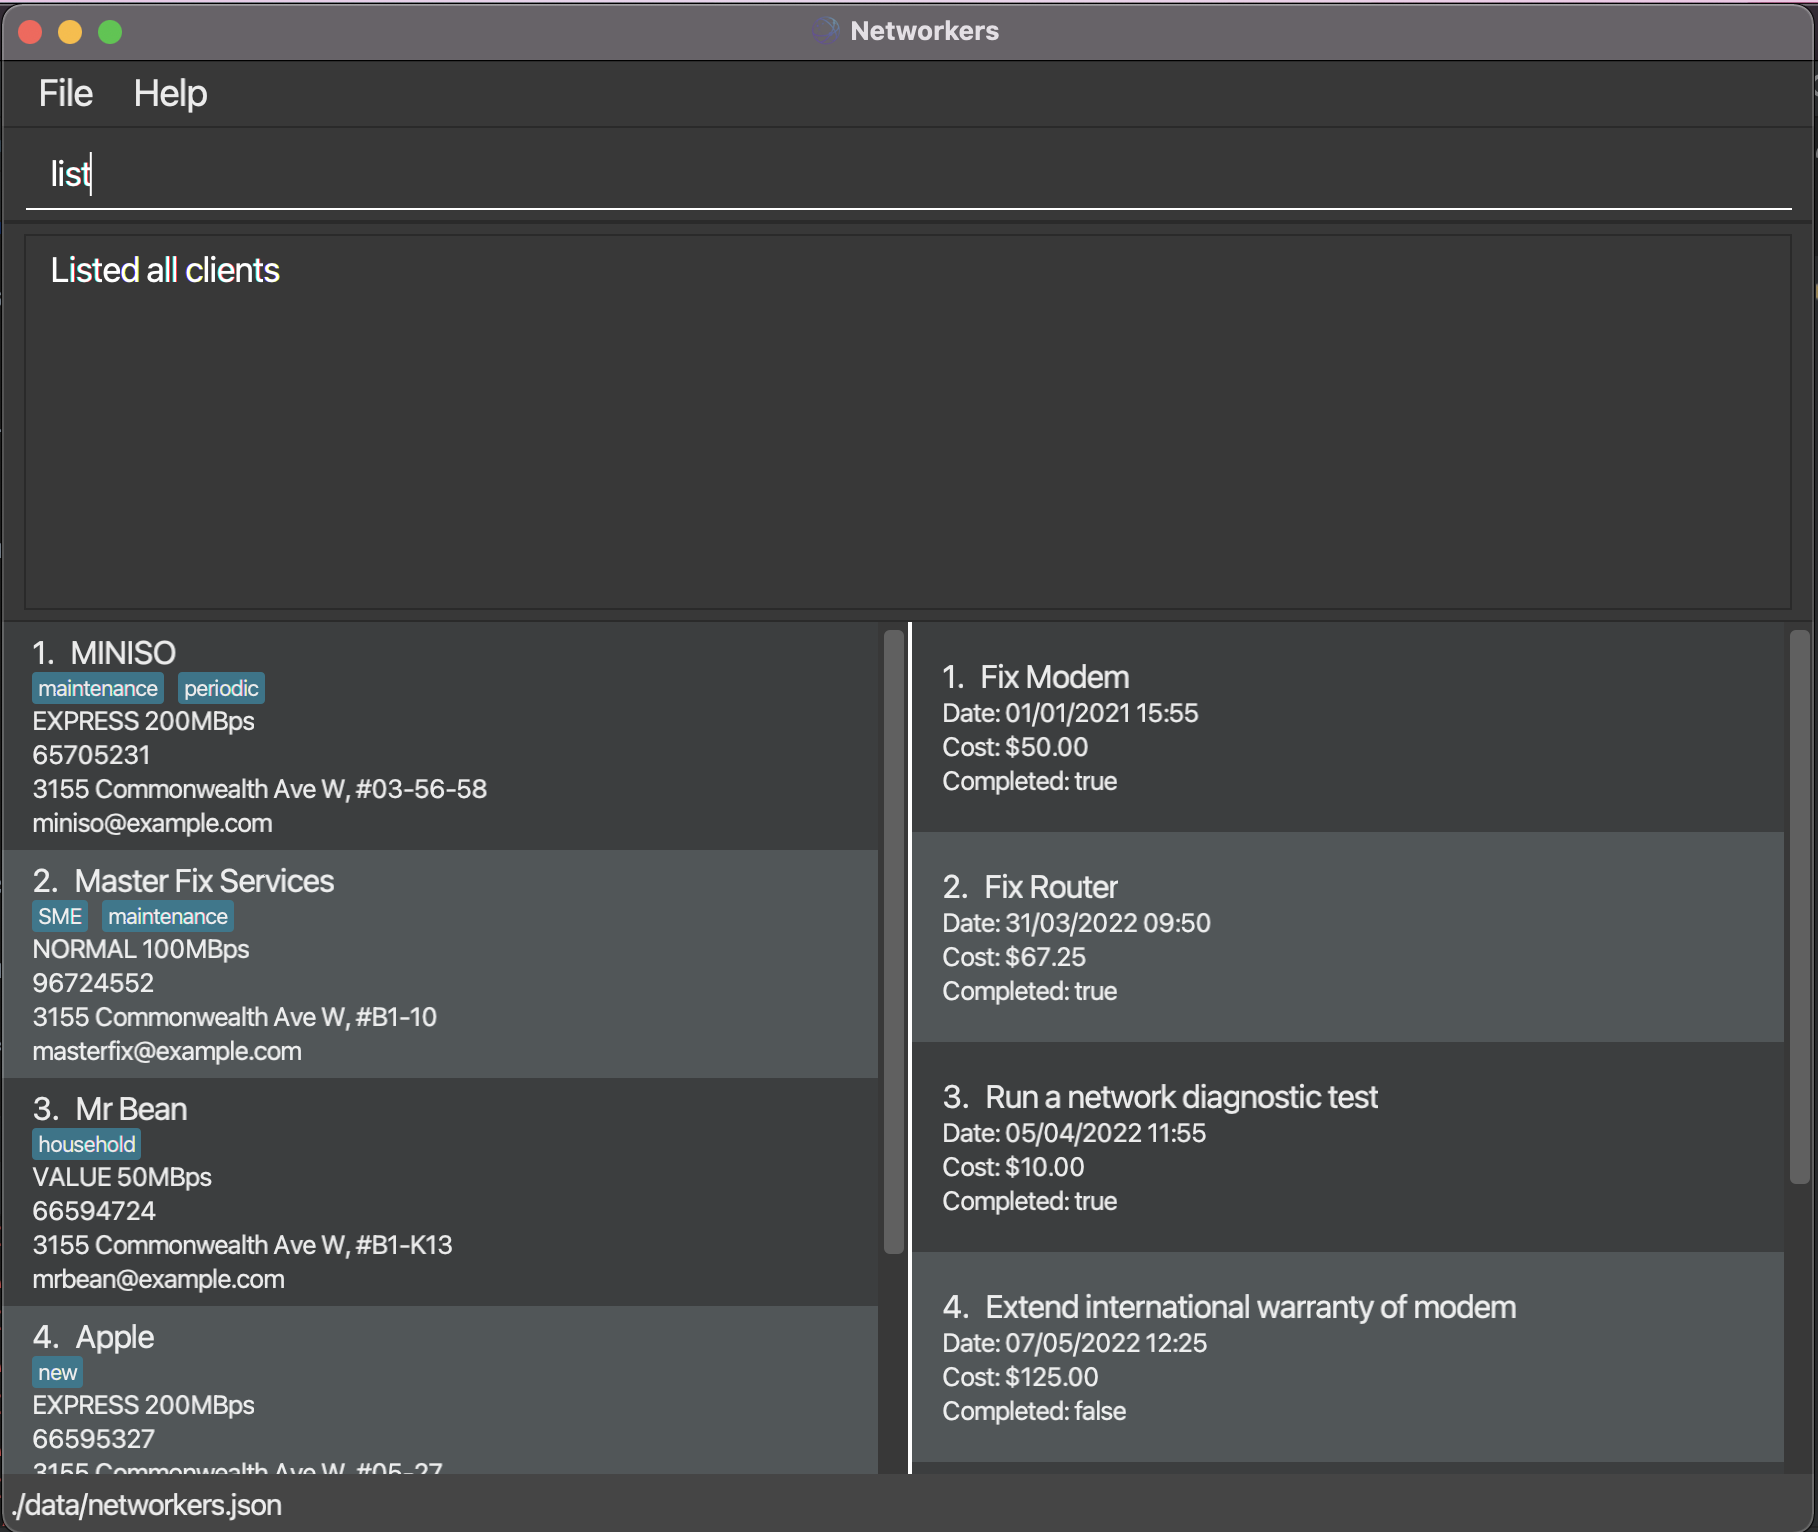The image size is (1818, 1532).
Task: Click the jobs list scrollbar thumb
Action: pyautogui.click(x=1800, y=906)
